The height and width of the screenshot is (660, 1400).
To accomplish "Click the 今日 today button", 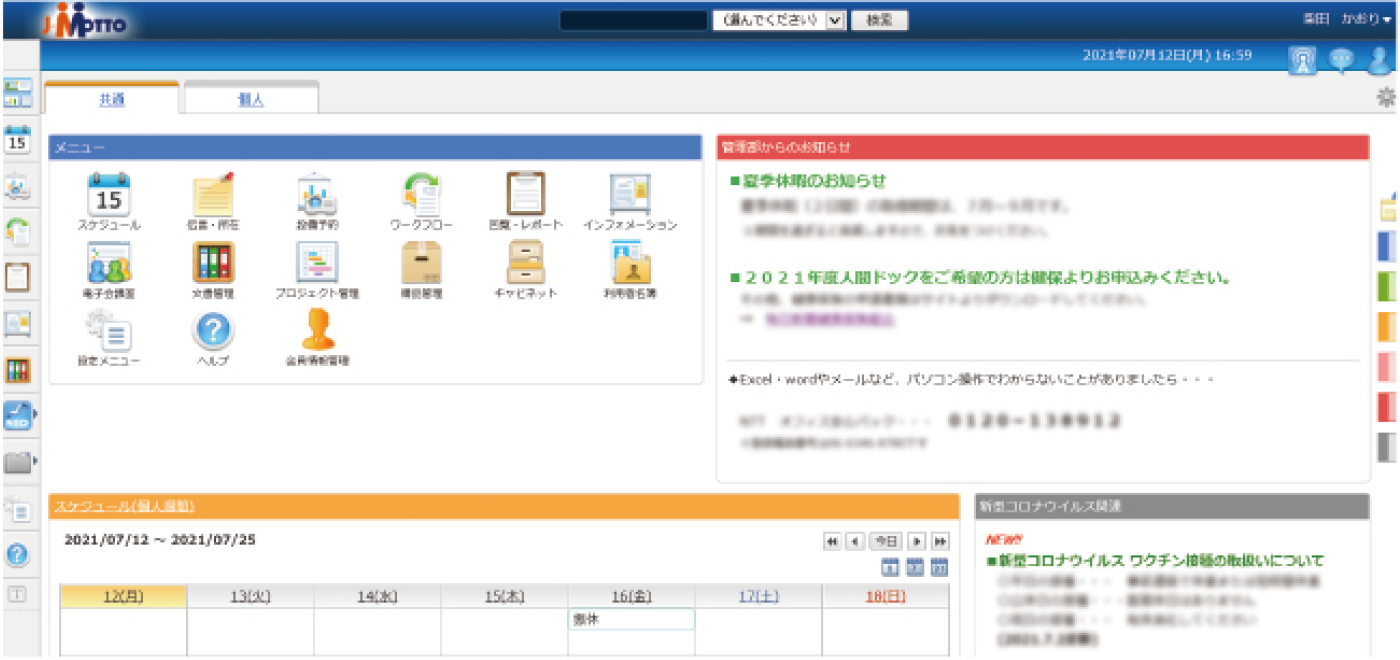I will click(x=886, y=541).
